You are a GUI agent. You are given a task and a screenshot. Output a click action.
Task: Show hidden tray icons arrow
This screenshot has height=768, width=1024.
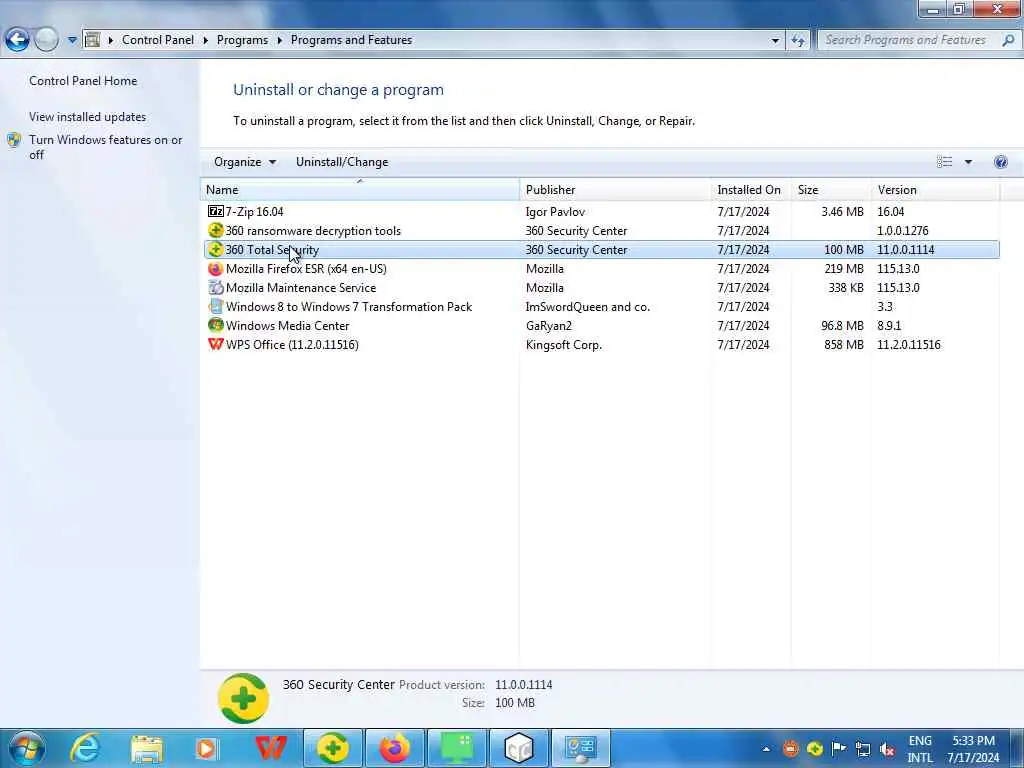click(x=766, y=749)
